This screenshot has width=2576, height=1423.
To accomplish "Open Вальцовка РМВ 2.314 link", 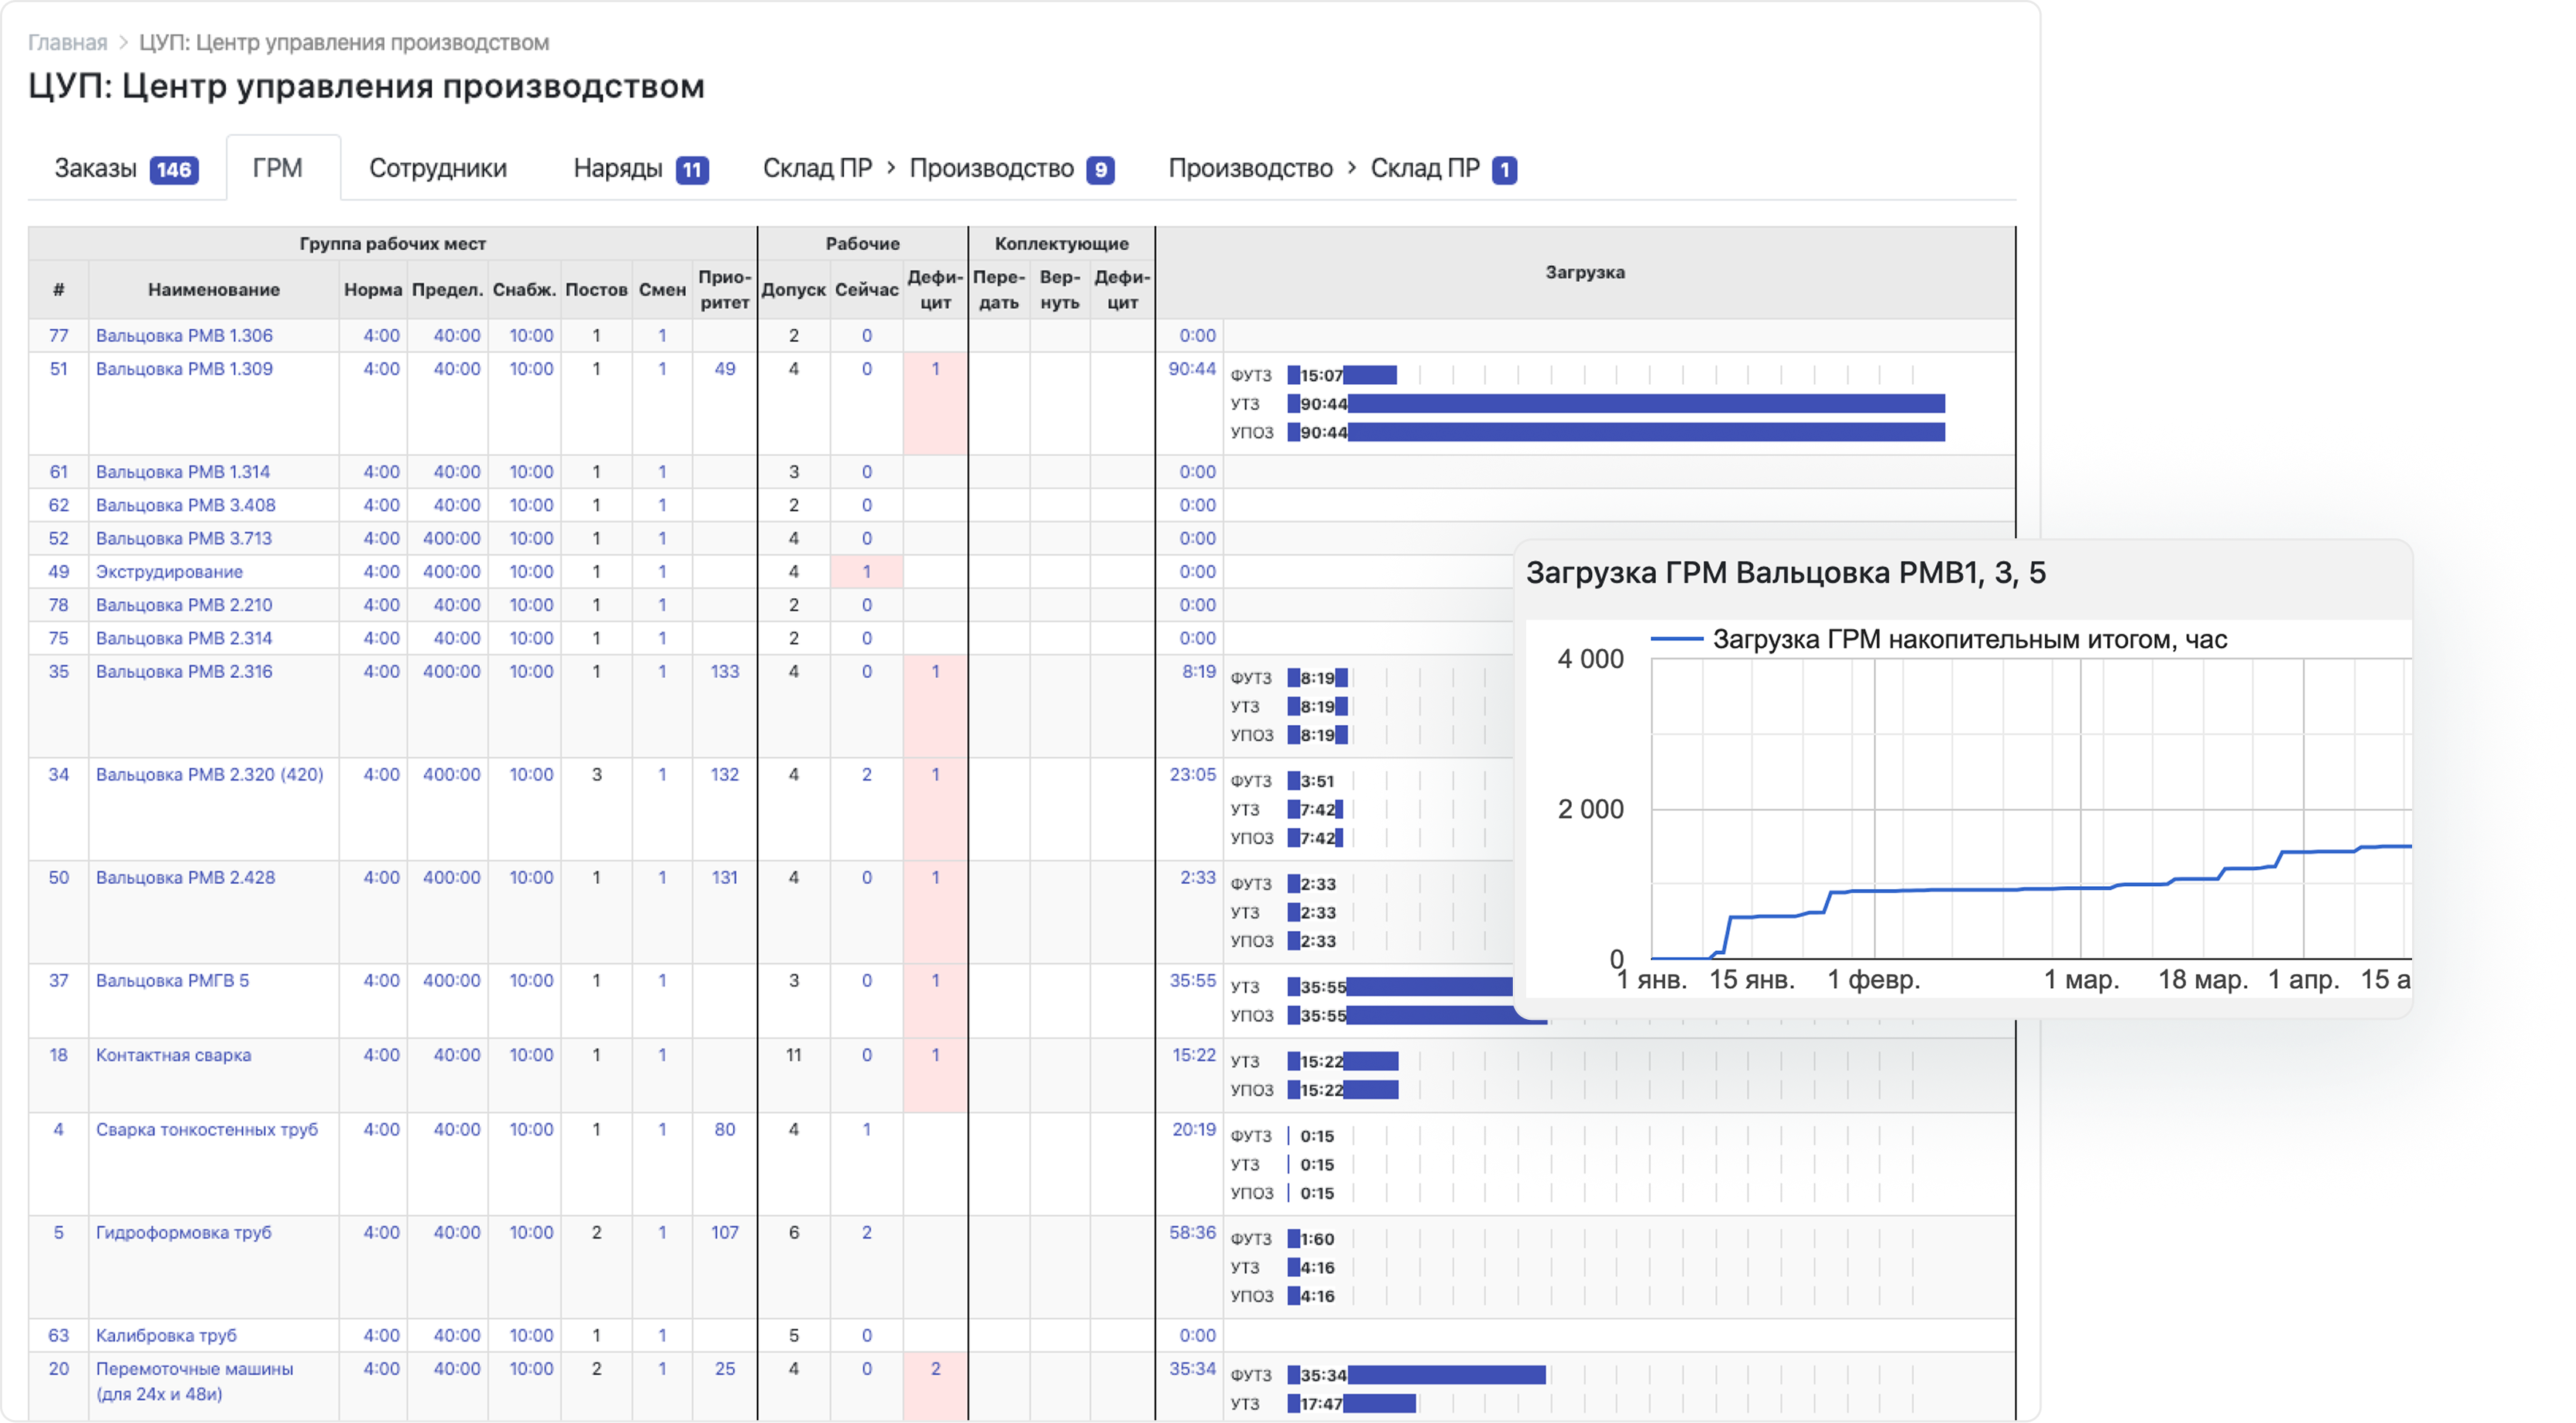I will [x=184, y=638].
